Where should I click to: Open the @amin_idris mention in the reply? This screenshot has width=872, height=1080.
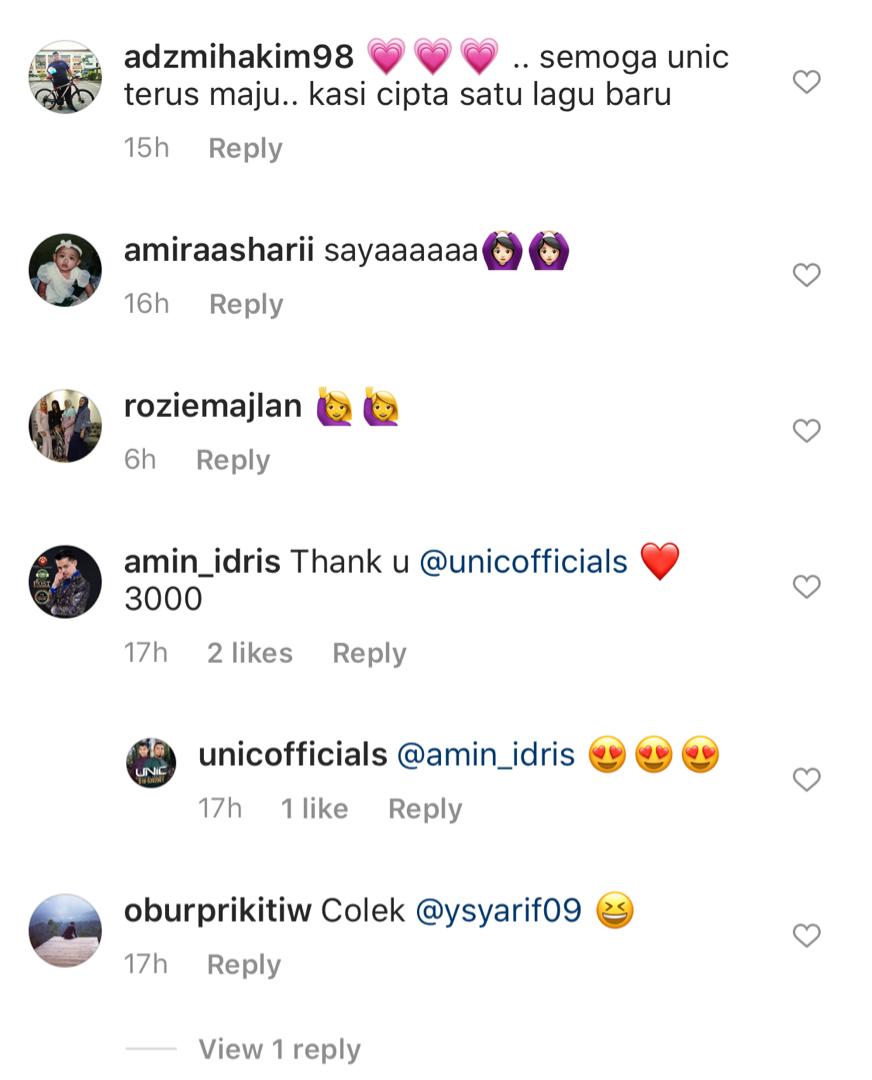coord(486,755)
